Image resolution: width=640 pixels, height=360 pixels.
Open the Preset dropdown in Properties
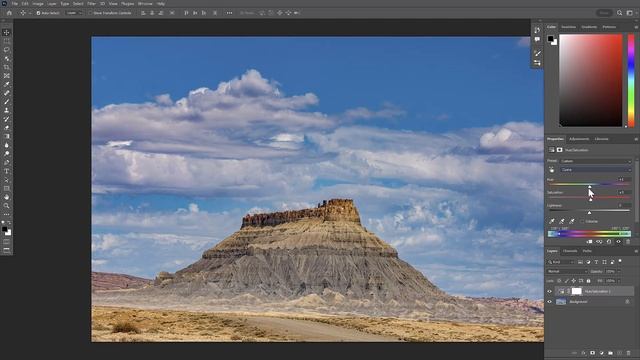click(x=596, y=161)
